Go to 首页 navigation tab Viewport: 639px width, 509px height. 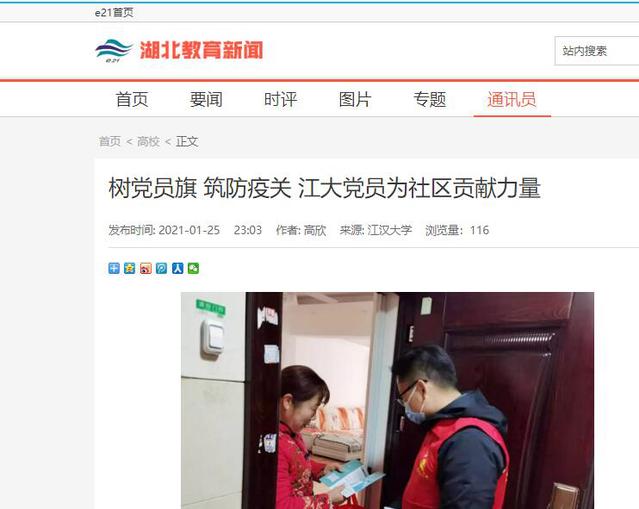[132, 100]
